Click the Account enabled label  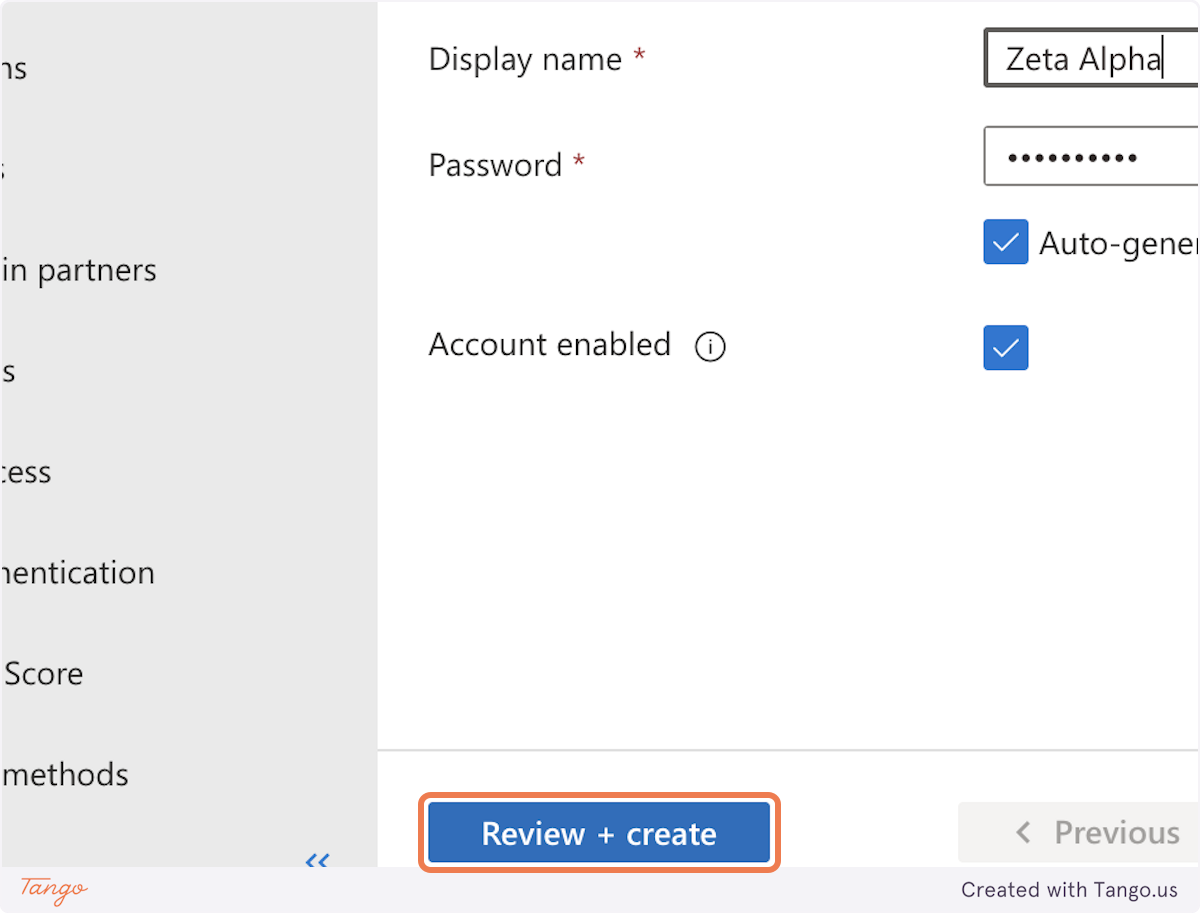click(549, 344)
